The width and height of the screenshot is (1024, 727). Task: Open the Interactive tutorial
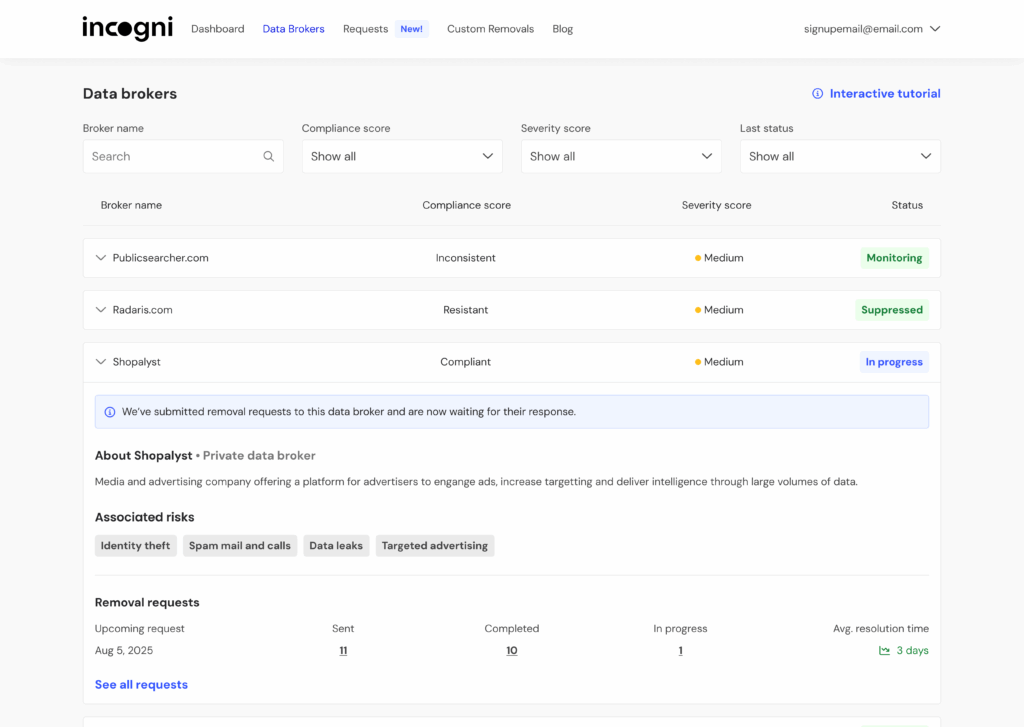pyautogui.click(x=884, y=93)
